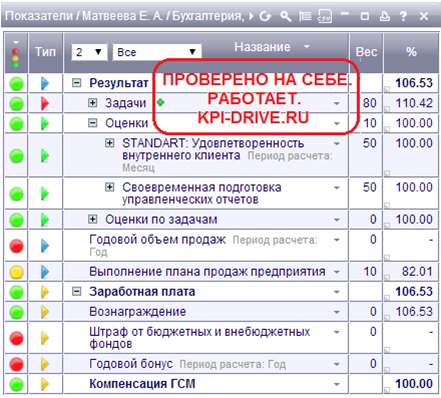This screenshot has width=441, height=398.
Task: Sort by the Название column header
Action: point(262,47)
